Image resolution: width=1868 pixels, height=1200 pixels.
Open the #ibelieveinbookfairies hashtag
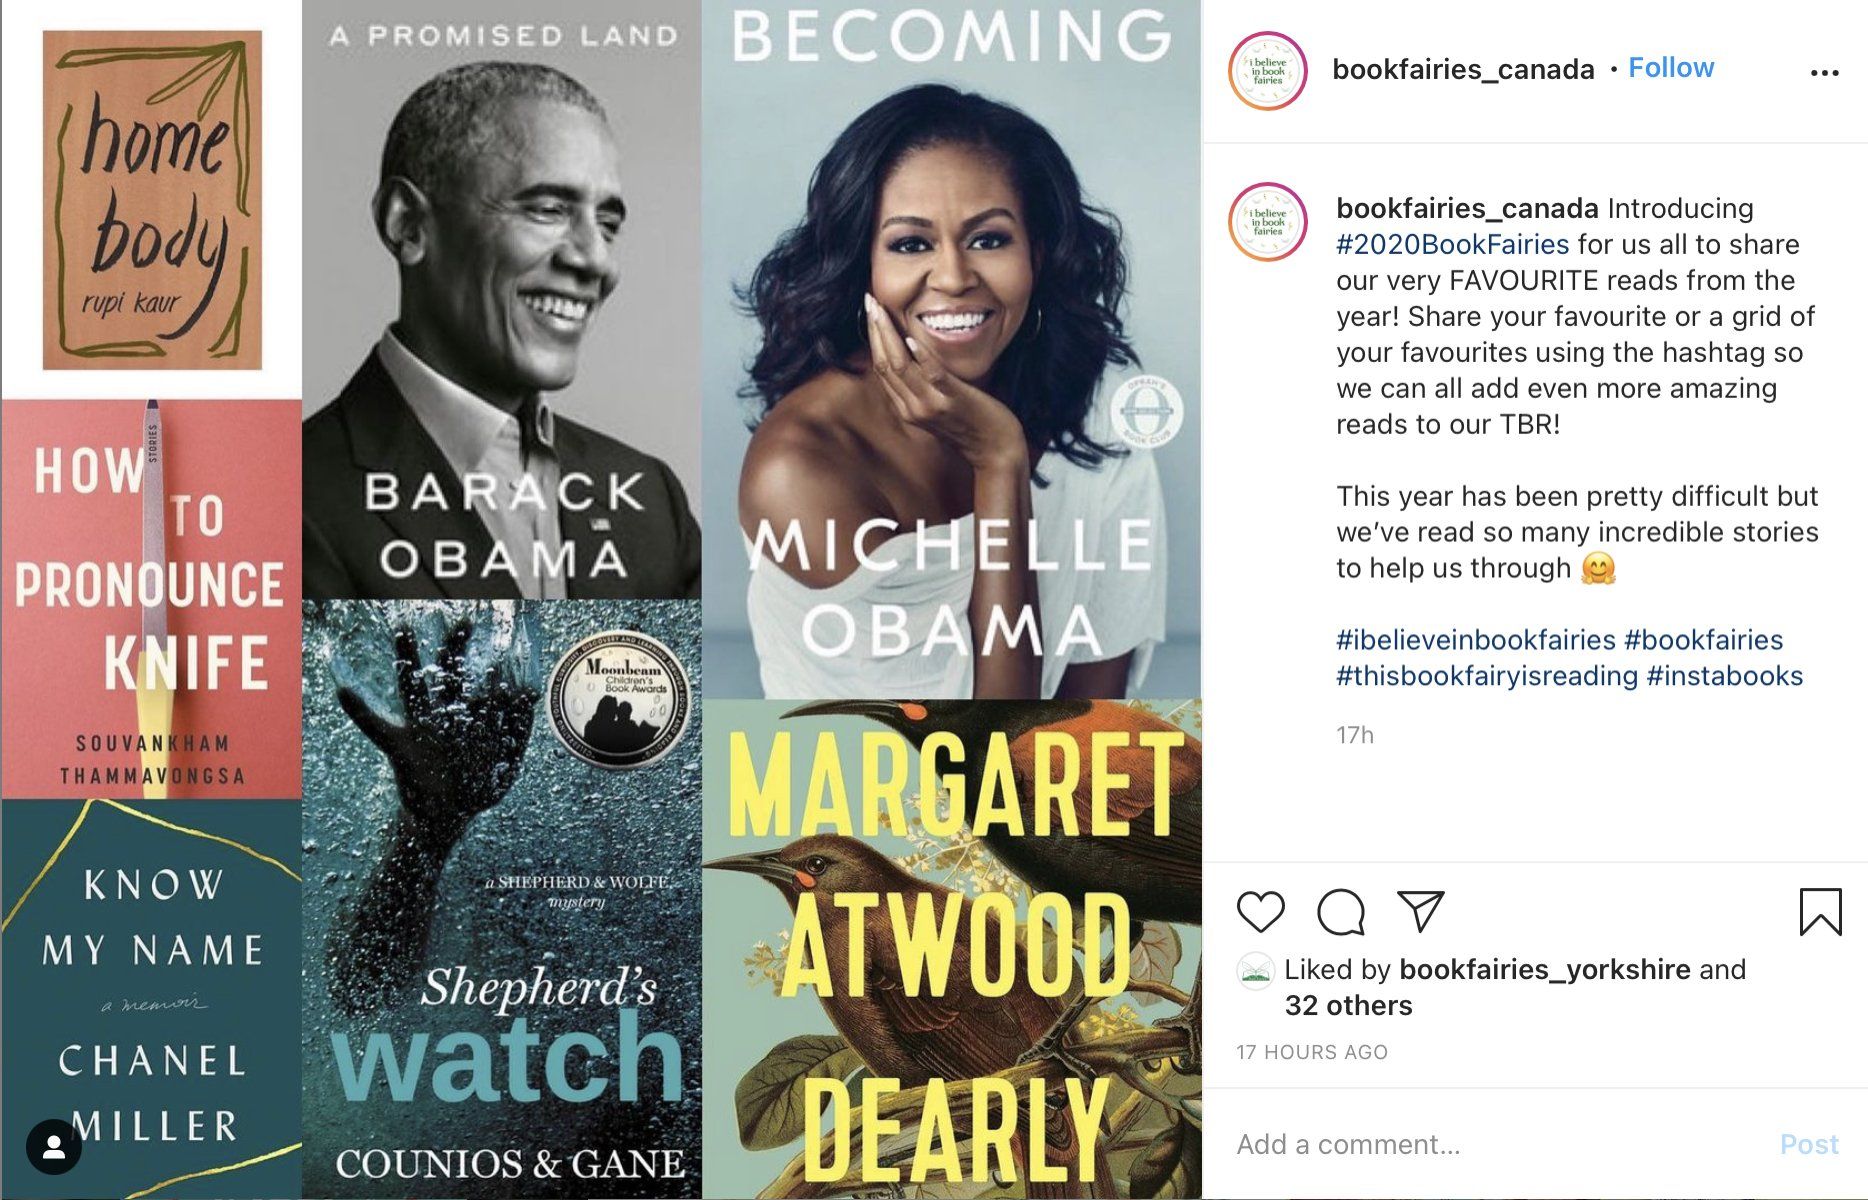(1476, 640)
